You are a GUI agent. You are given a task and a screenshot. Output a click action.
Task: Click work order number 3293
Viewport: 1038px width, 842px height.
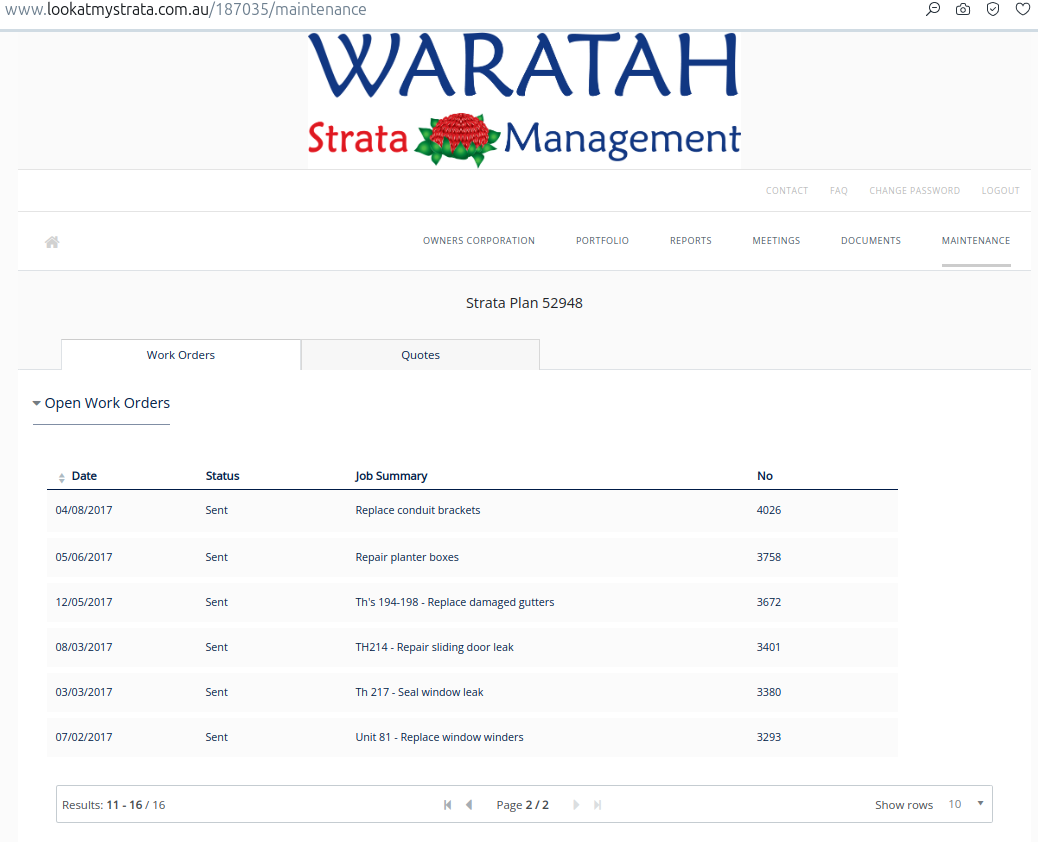point(769,737)
